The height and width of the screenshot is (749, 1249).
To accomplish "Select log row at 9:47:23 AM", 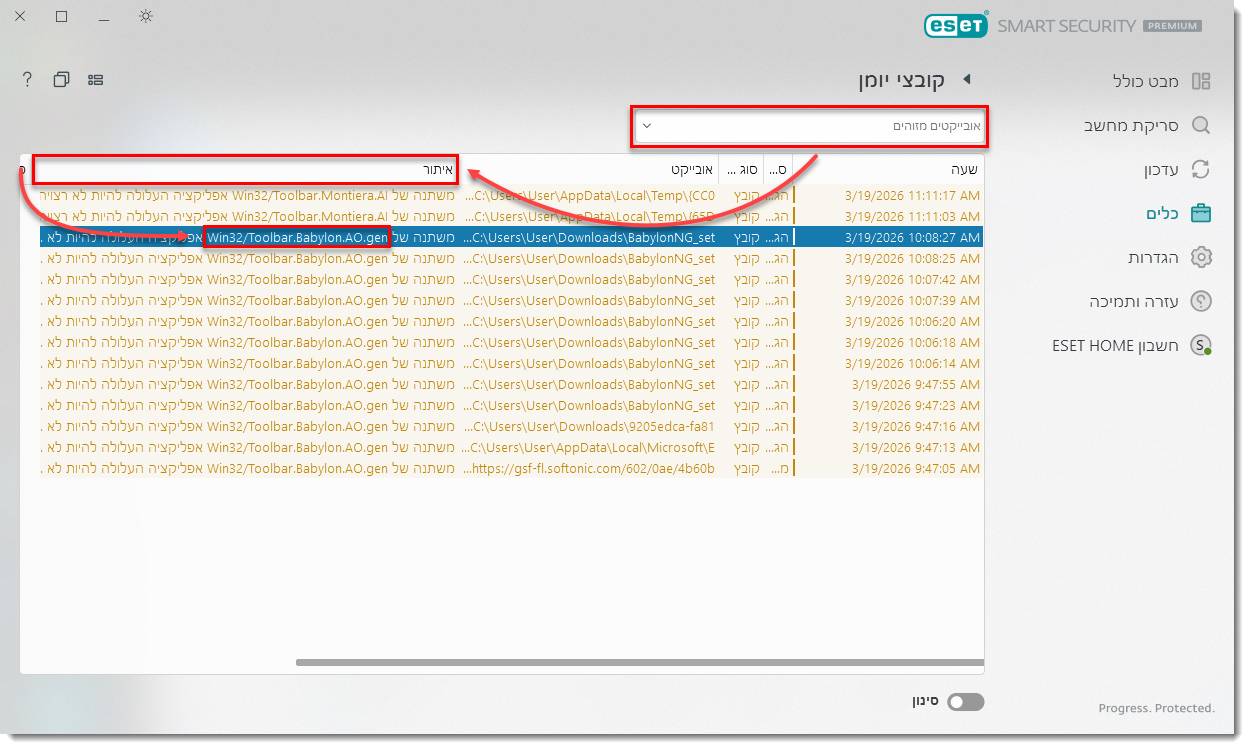I will [512, 405].
